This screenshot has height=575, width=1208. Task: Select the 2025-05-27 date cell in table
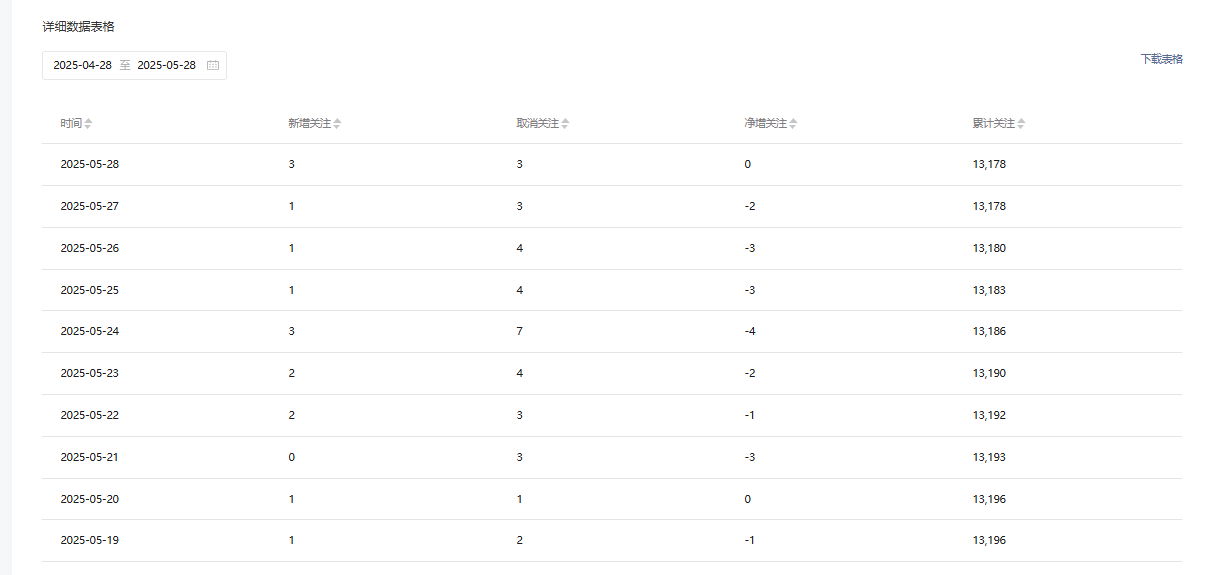[89, 206]
